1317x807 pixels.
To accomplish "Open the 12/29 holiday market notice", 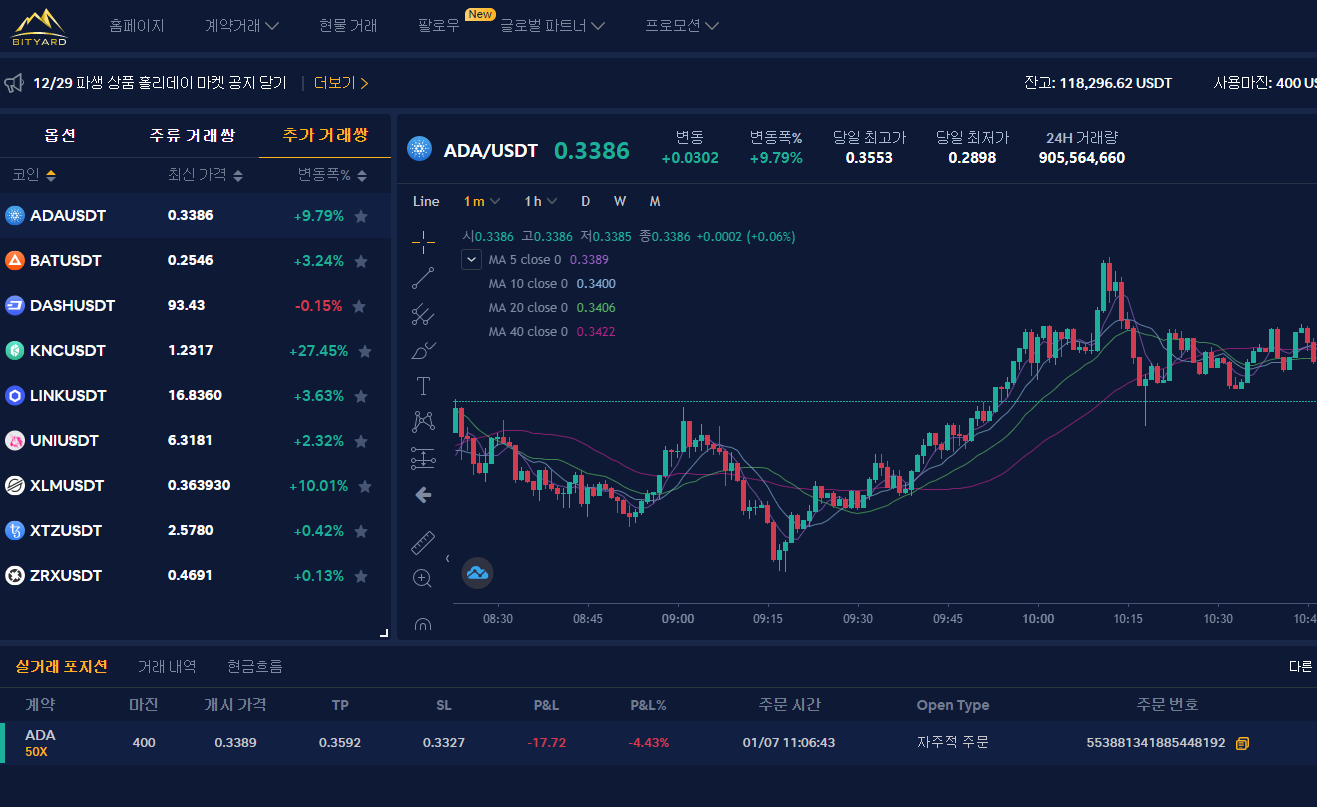I will click(x=160, y=83).
